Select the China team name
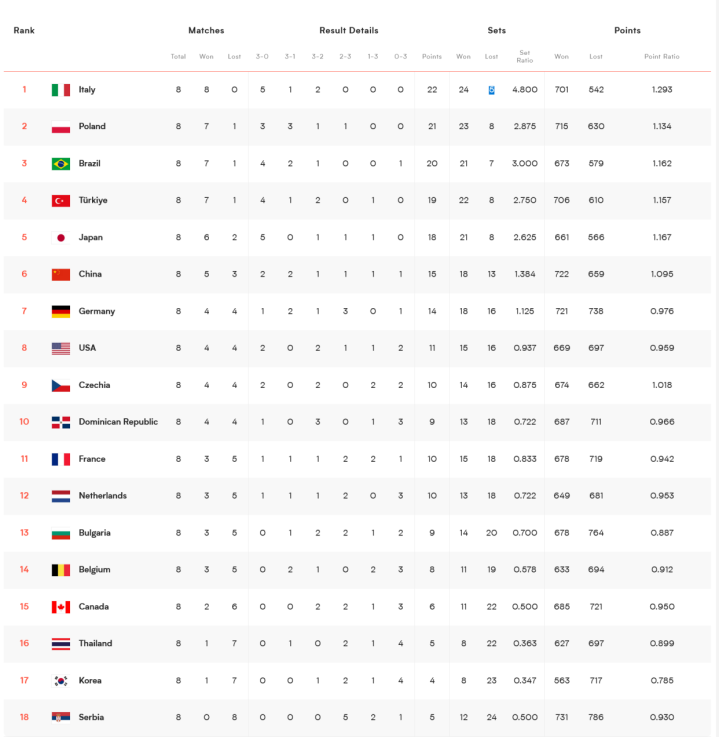The height and width of the screenshot is (737, 719). [90, 274]
